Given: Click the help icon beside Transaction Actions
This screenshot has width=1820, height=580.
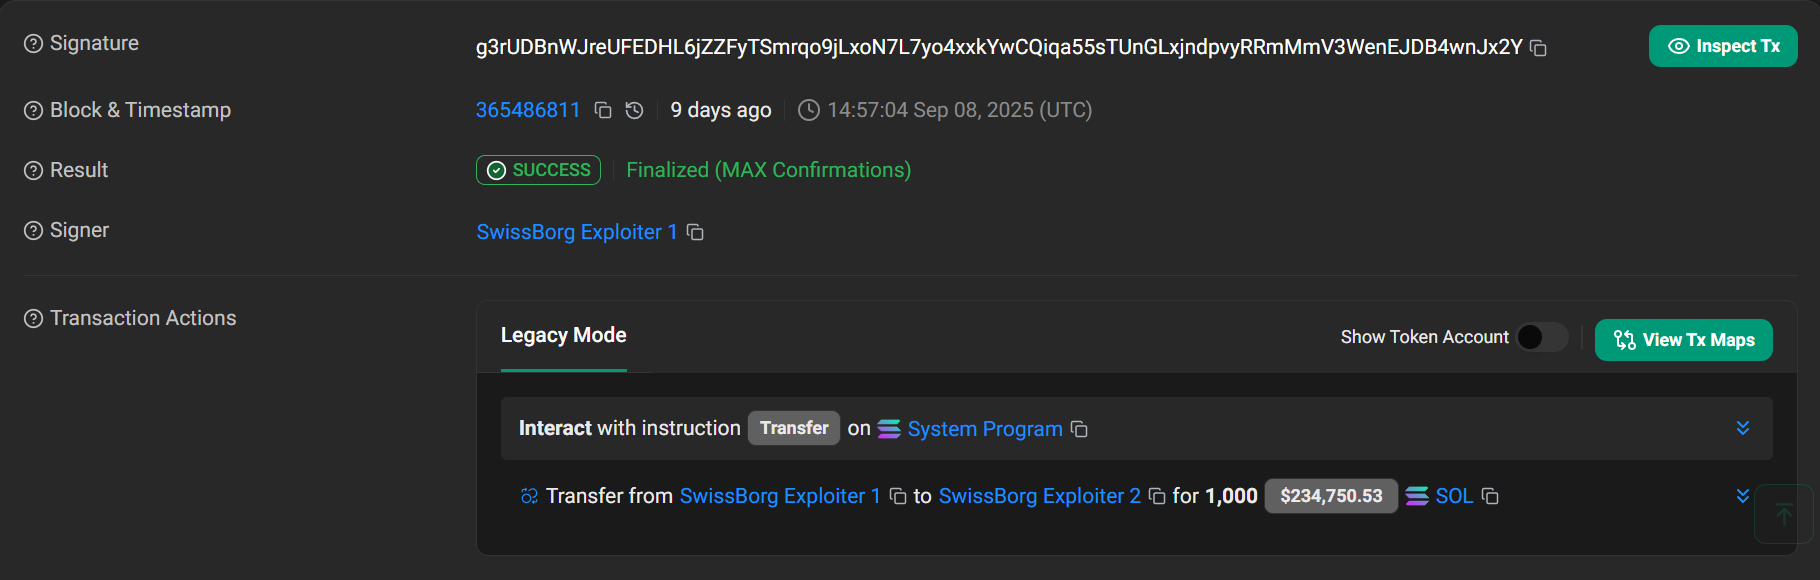Looking at the screenshot, I should coord(34,319).
